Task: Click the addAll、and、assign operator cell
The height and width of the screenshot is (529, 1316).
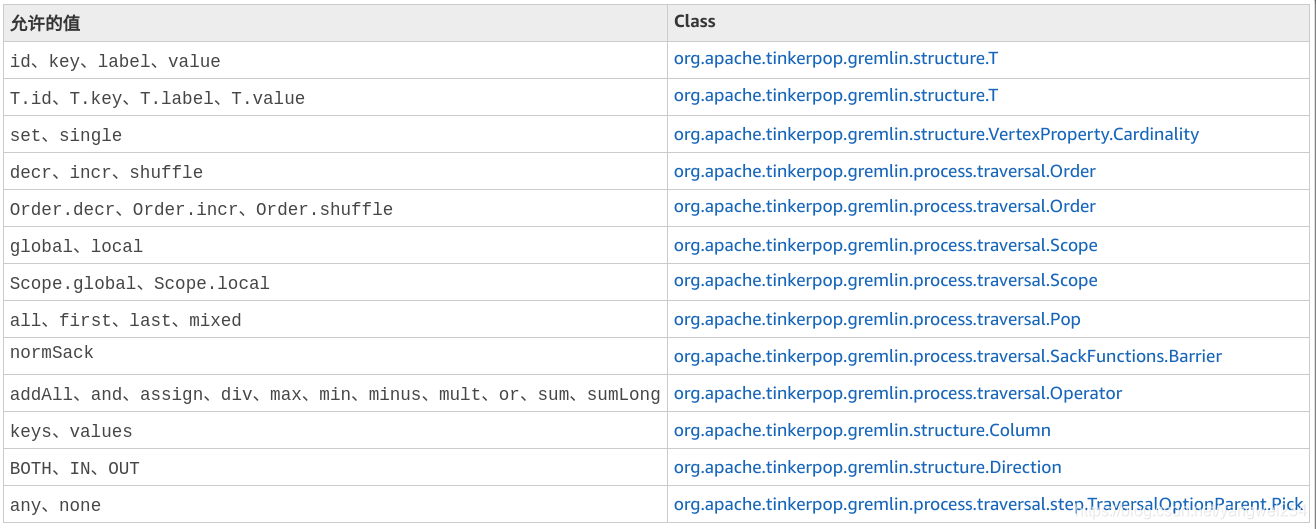Action: (336, 393)
